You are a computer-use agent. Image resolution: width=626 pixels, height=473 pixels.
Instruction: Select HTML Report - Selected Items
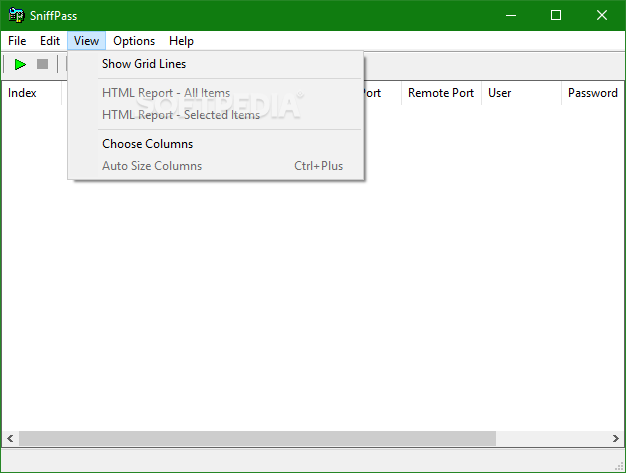coord(216,115)
